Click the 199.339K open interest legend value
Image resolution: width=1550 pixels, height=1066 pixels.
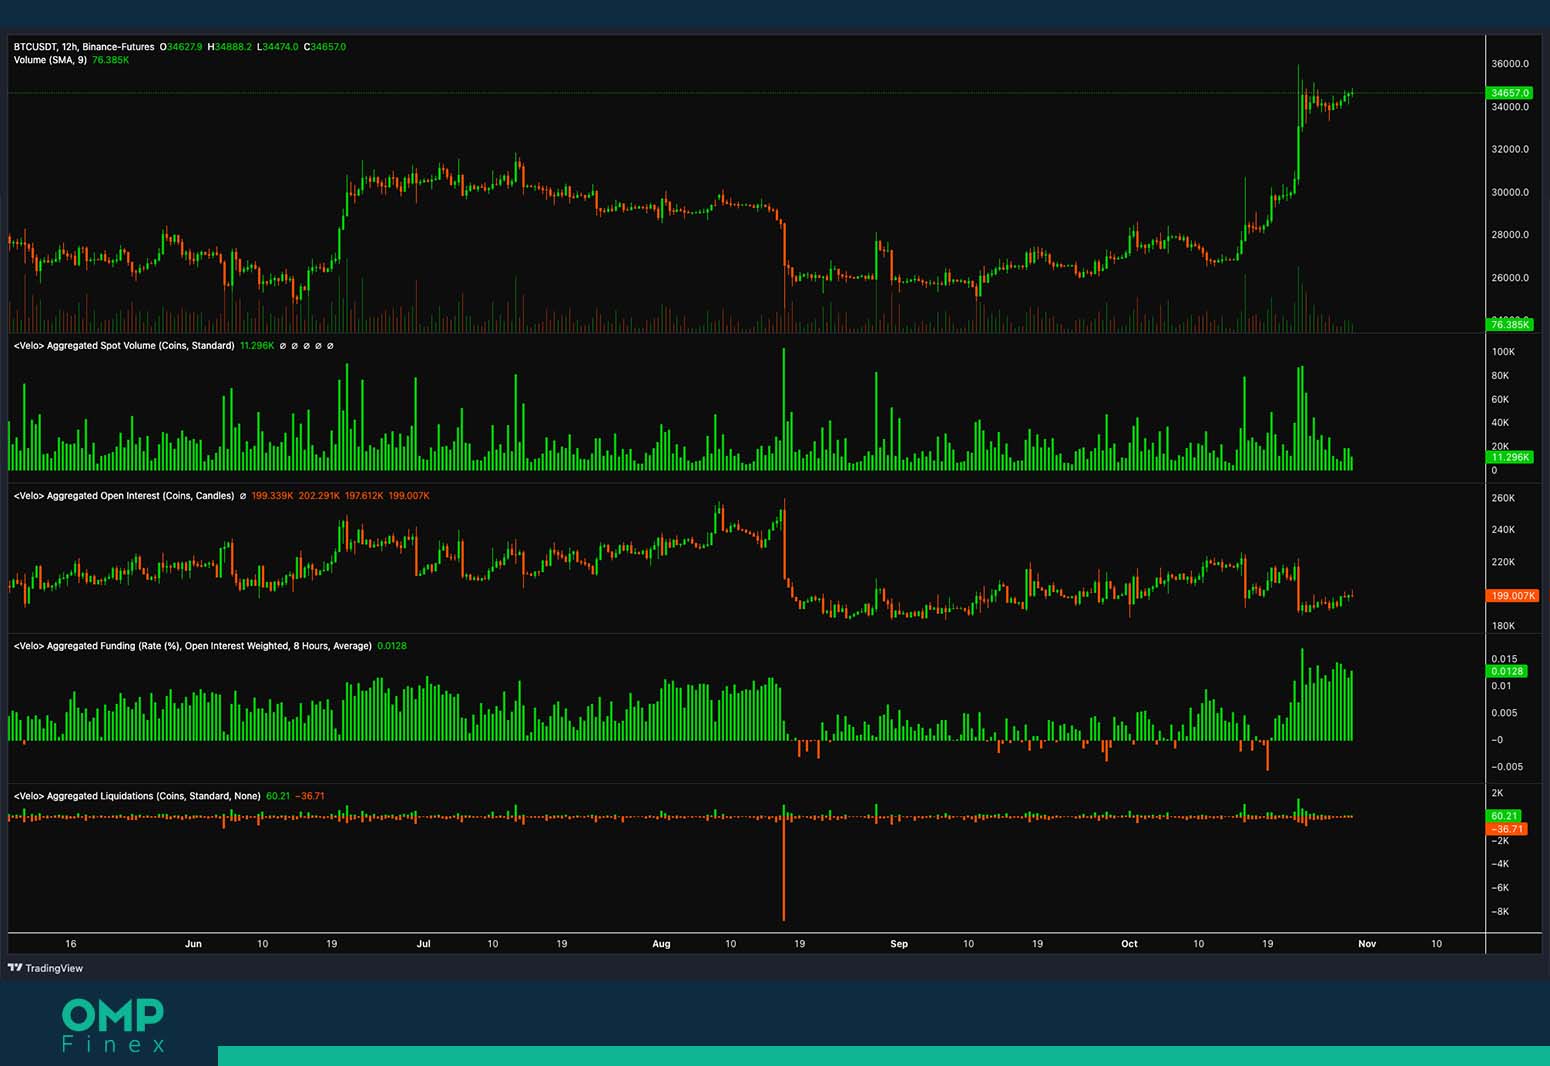coord(272,496)
